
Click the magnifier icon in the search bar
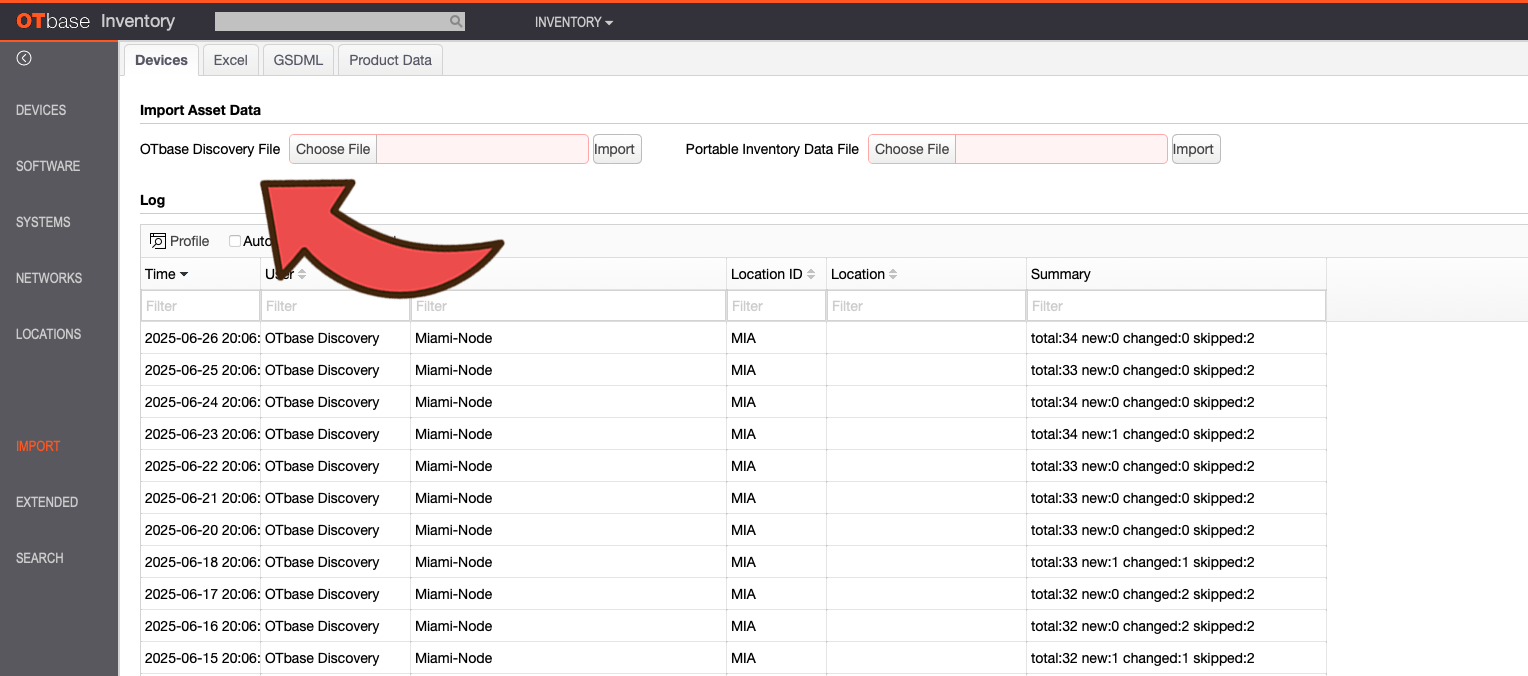[x=455, y=20]
